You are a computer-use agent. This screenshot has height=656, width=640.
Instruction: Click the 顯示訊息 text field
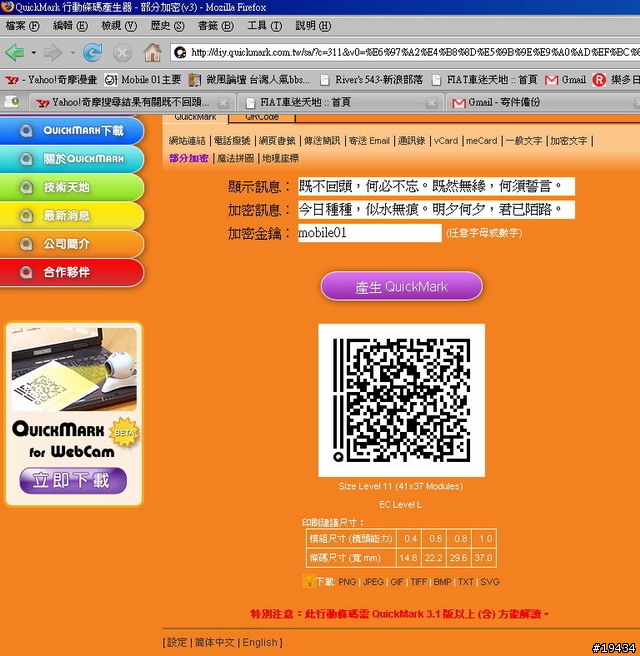[x=436, y=186]
